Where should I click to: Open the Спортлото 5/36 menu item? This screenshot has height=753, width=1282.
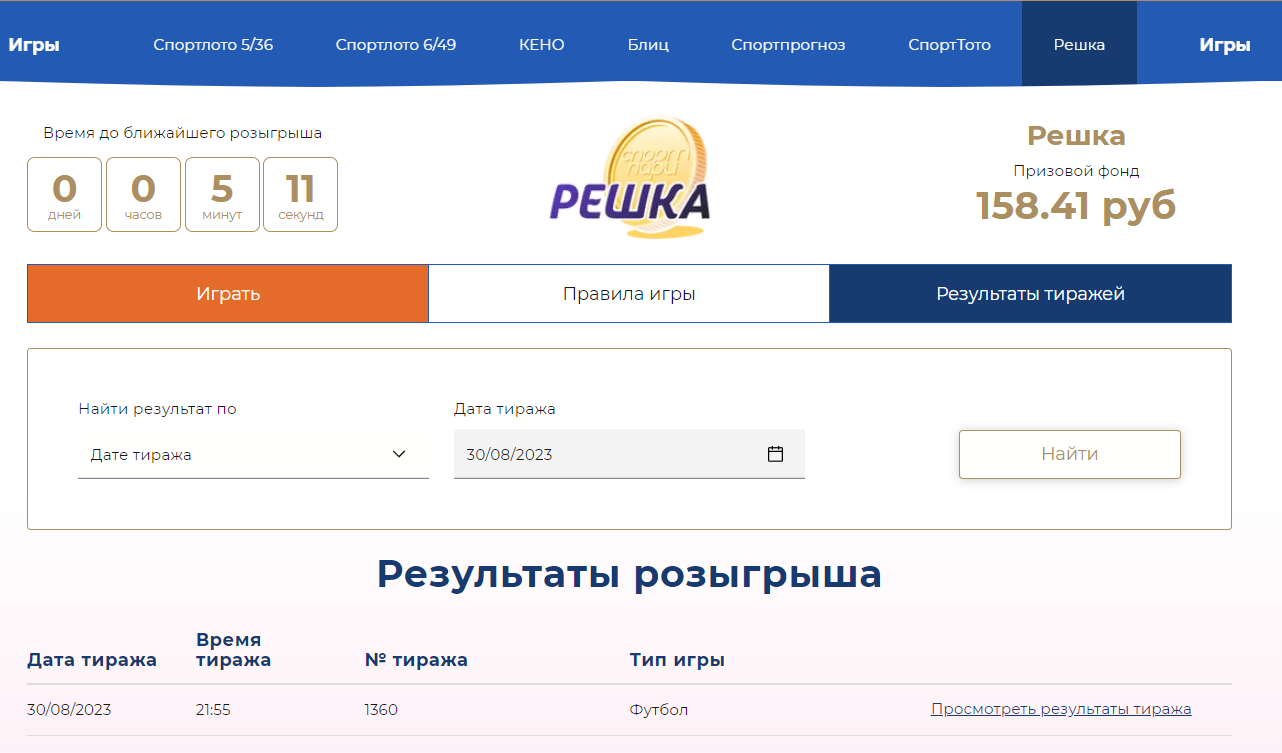click(x=213, y=45)
